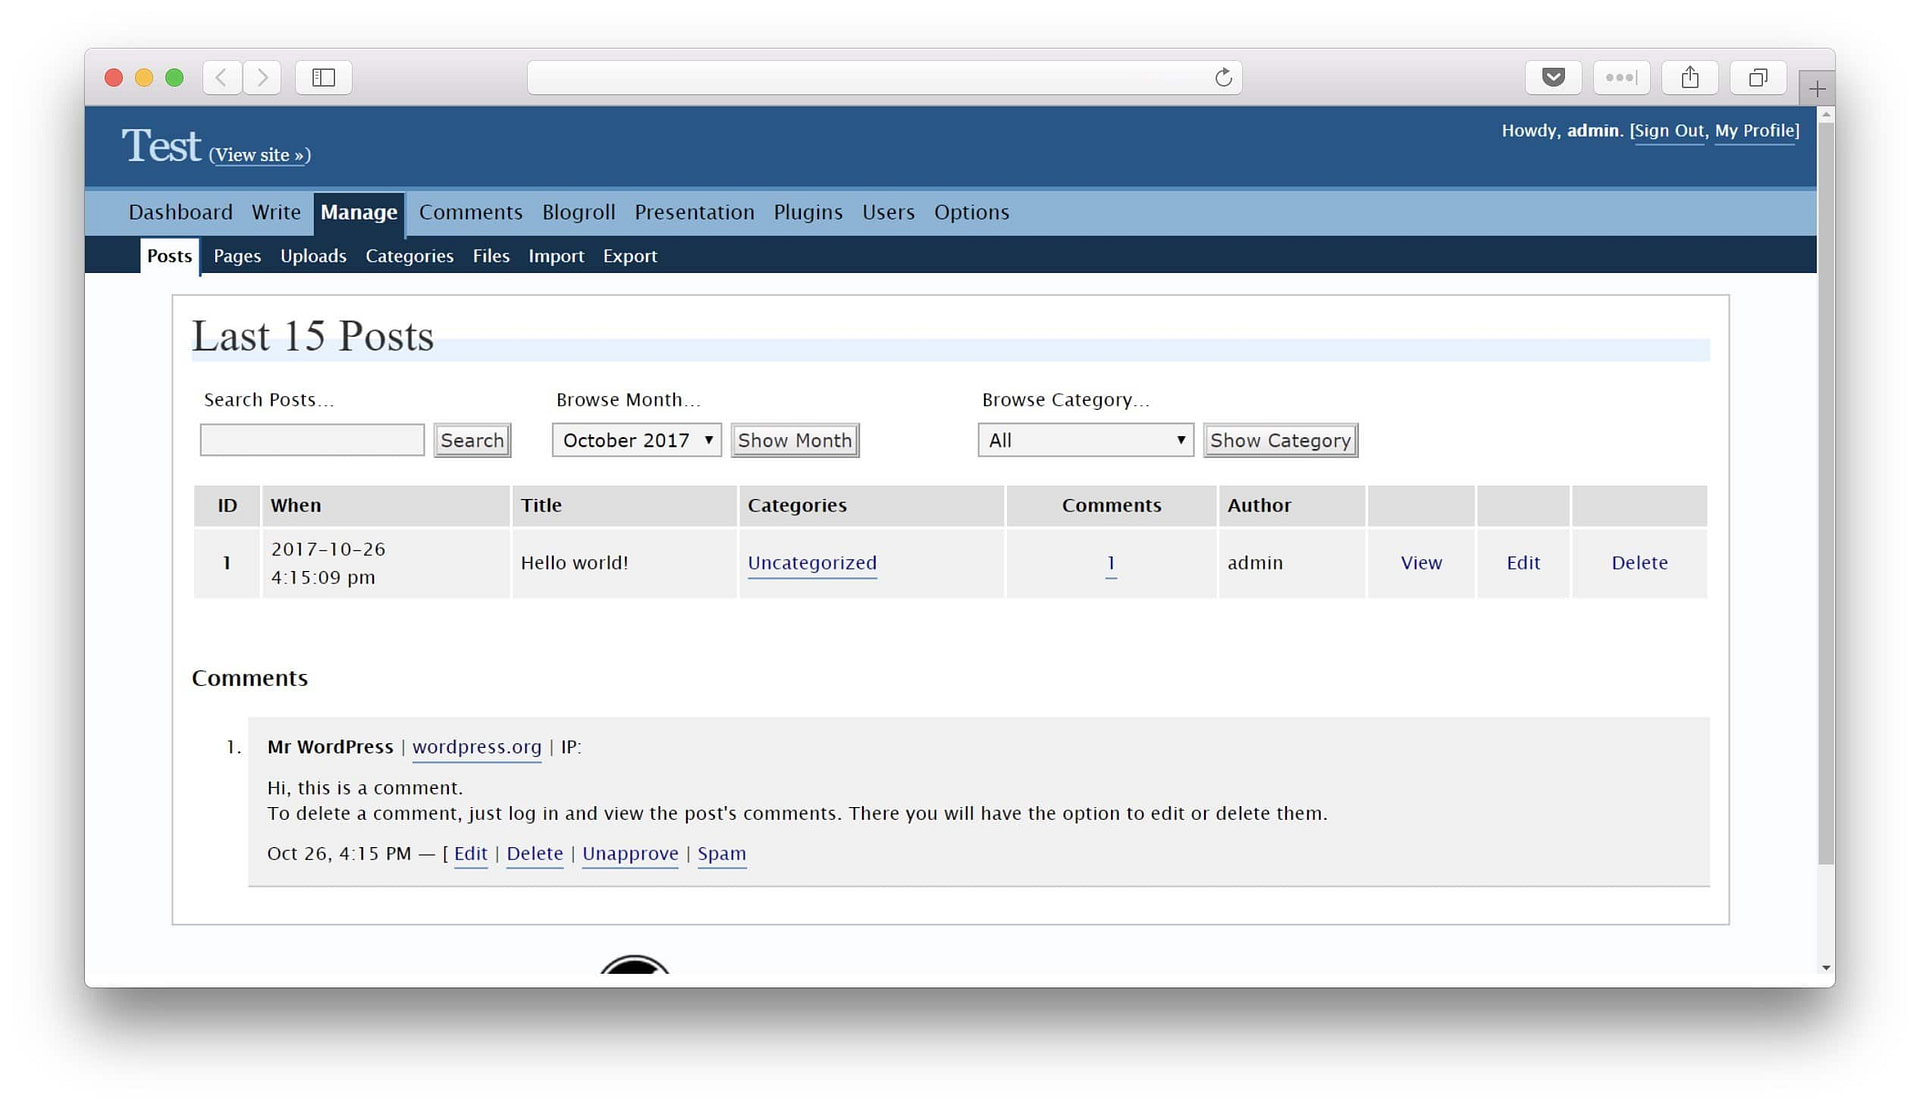Click the Share icon in the toolbar
The image size is (1920, 1109).
(1690, 77)
